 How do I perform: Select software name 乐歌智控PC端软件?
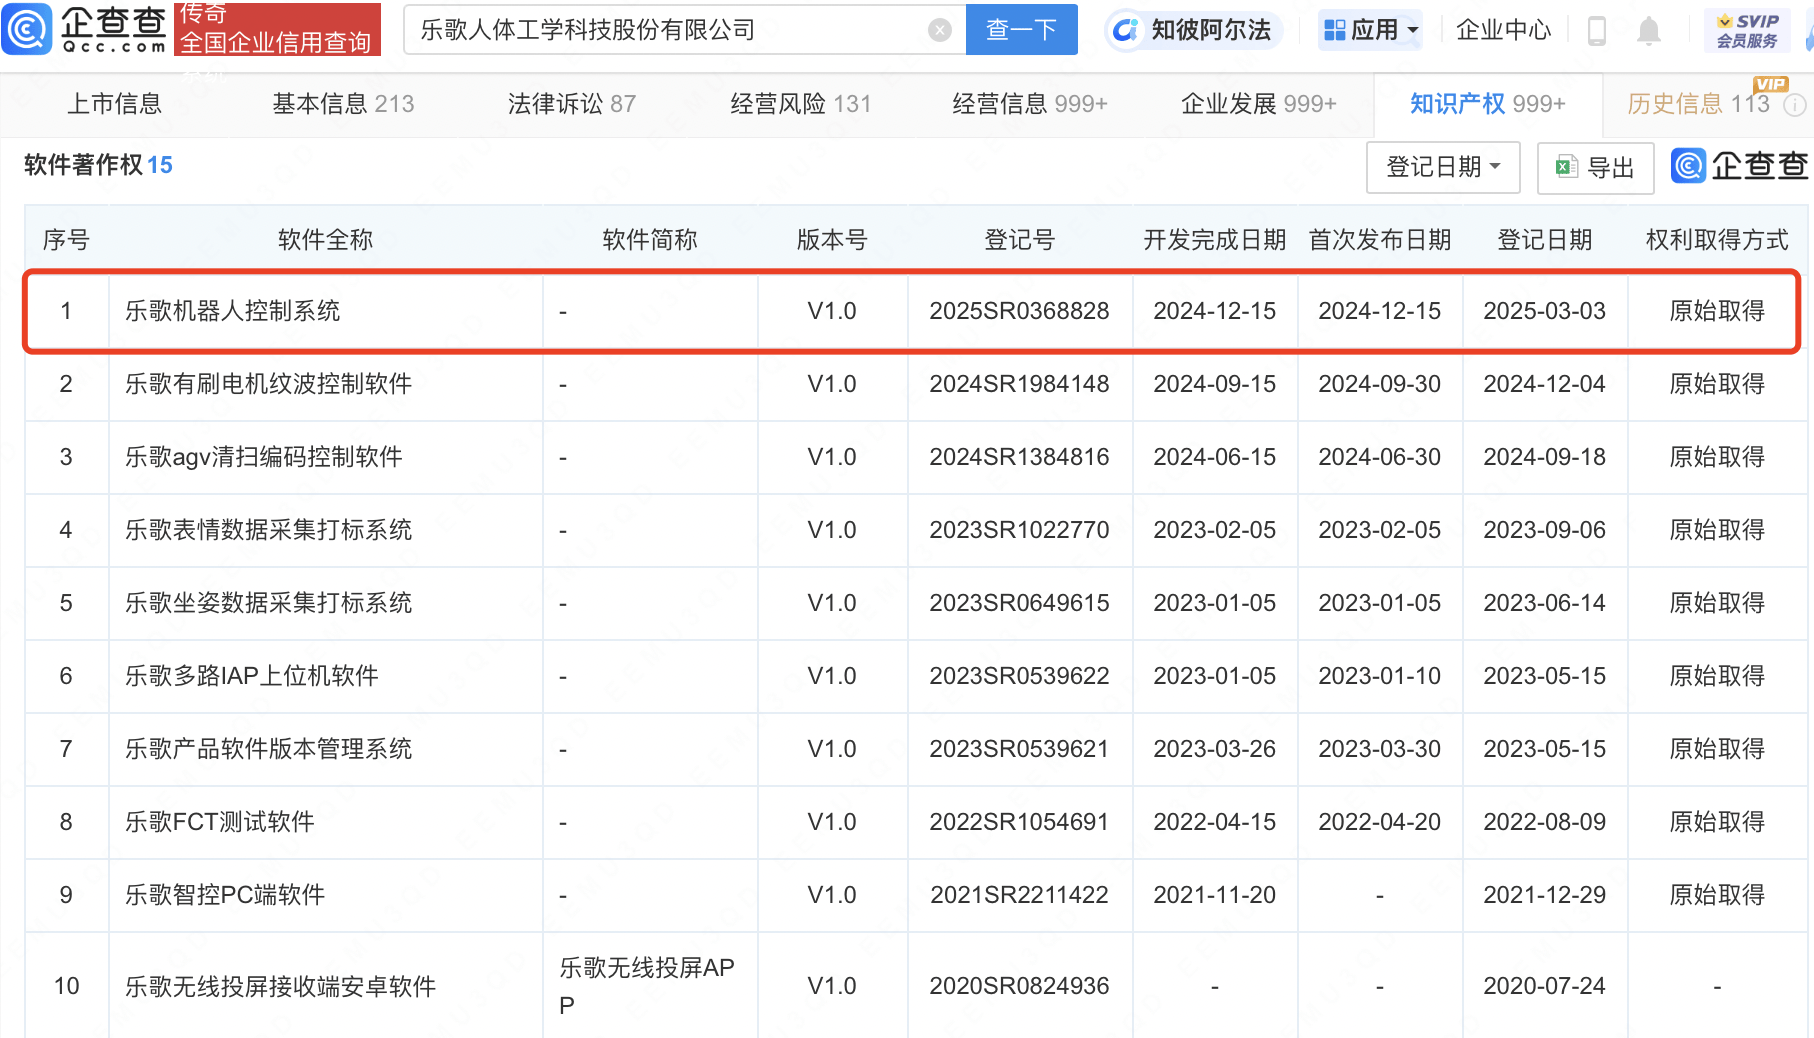224,895
